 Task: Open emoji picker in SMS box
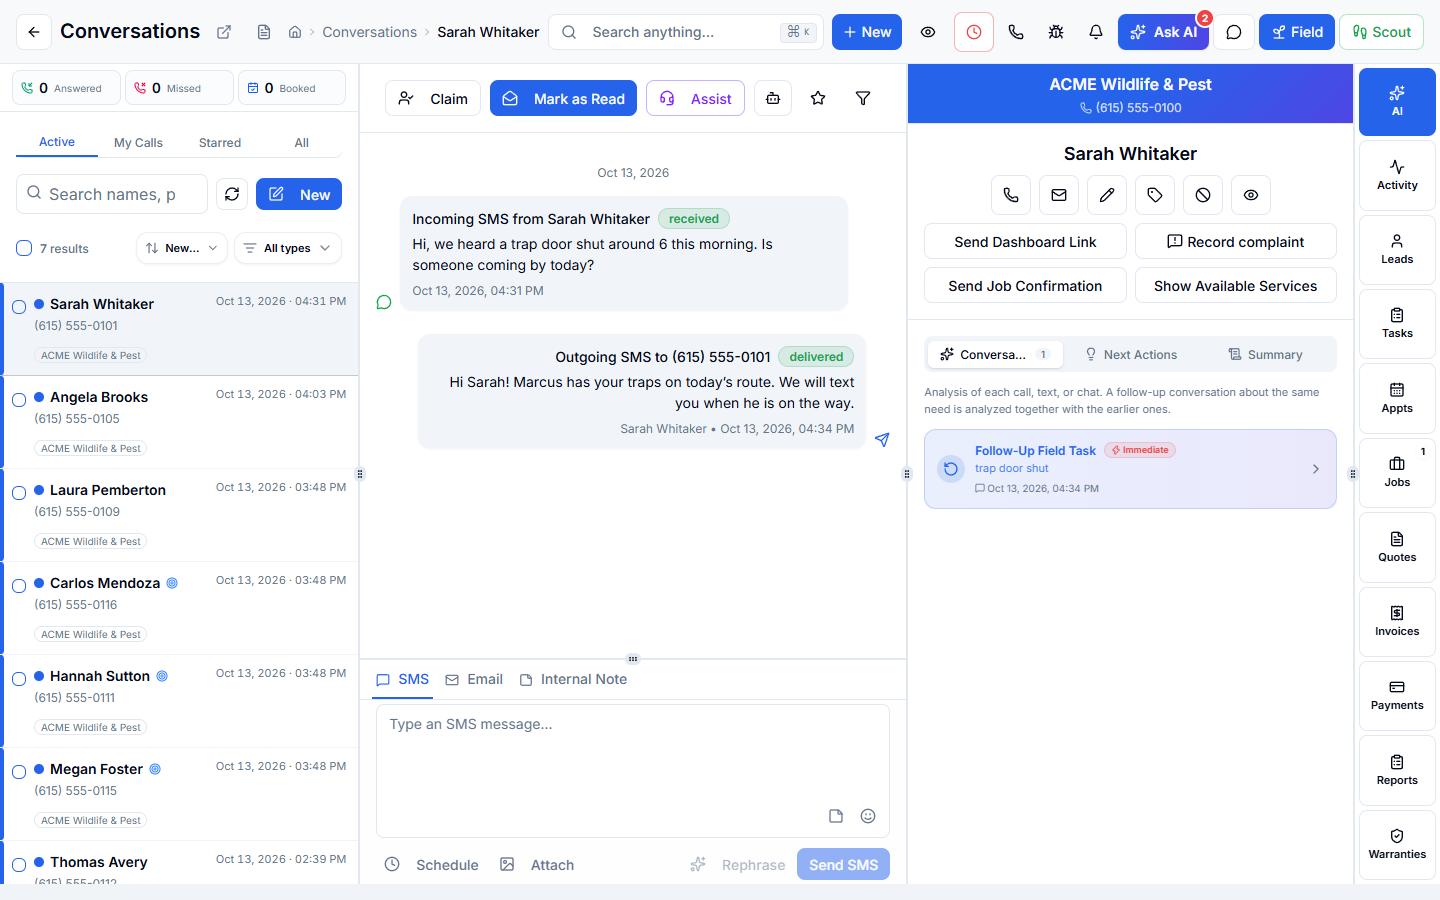[x=868, y=816]
